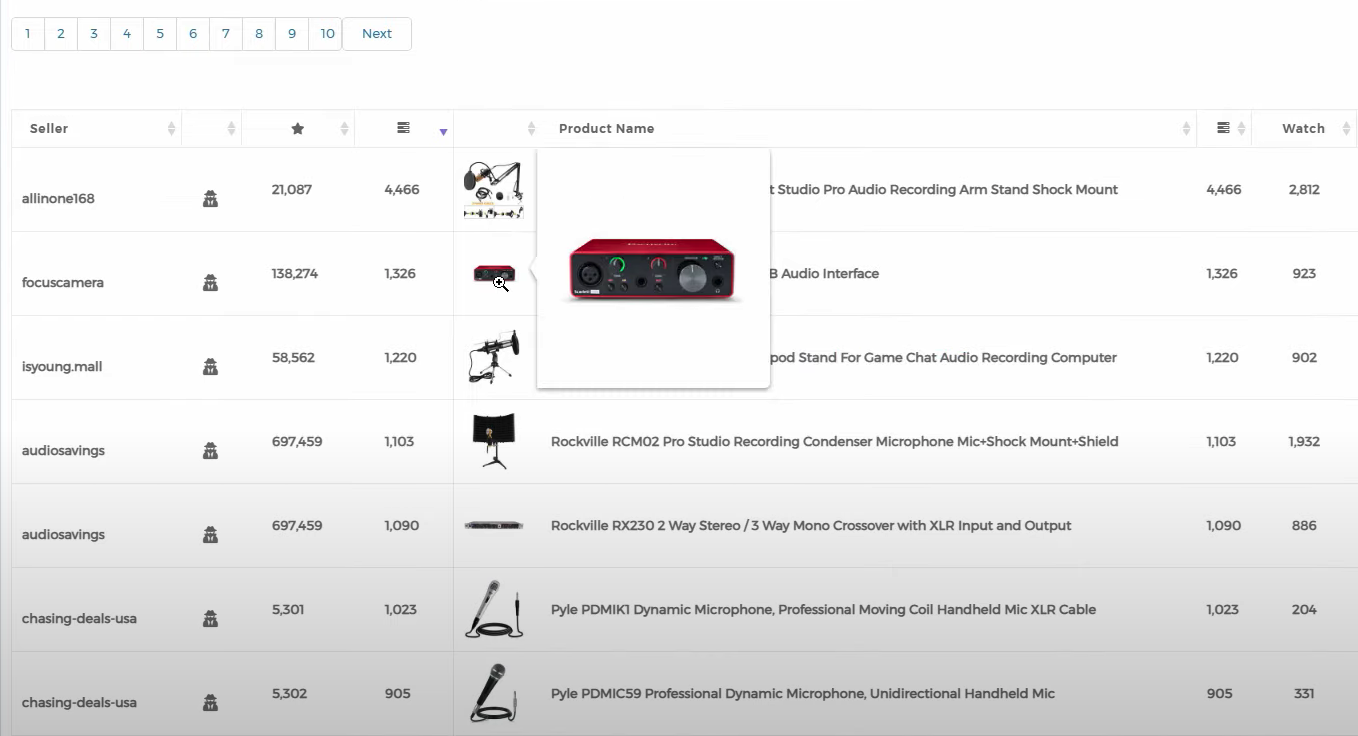Image resolution: width=1358 pixels, height=736 pixels.
Task: Sort by feedback star column arrows
Action: click(344, 128)
